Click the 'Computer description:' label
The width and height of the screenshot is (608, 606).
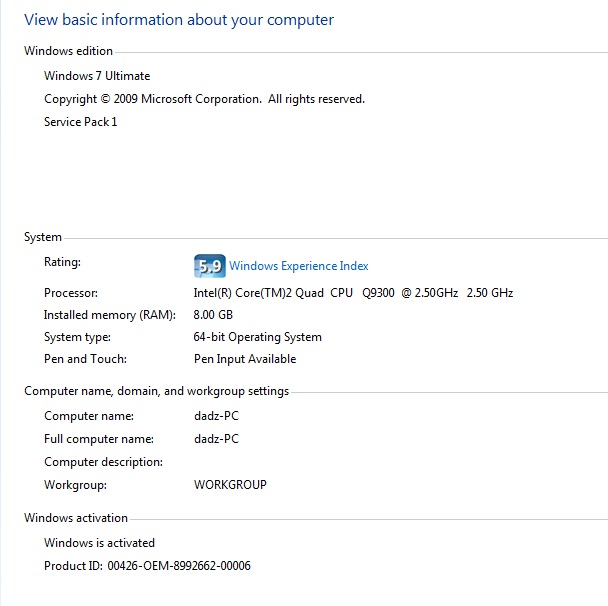tap(104, 462)
